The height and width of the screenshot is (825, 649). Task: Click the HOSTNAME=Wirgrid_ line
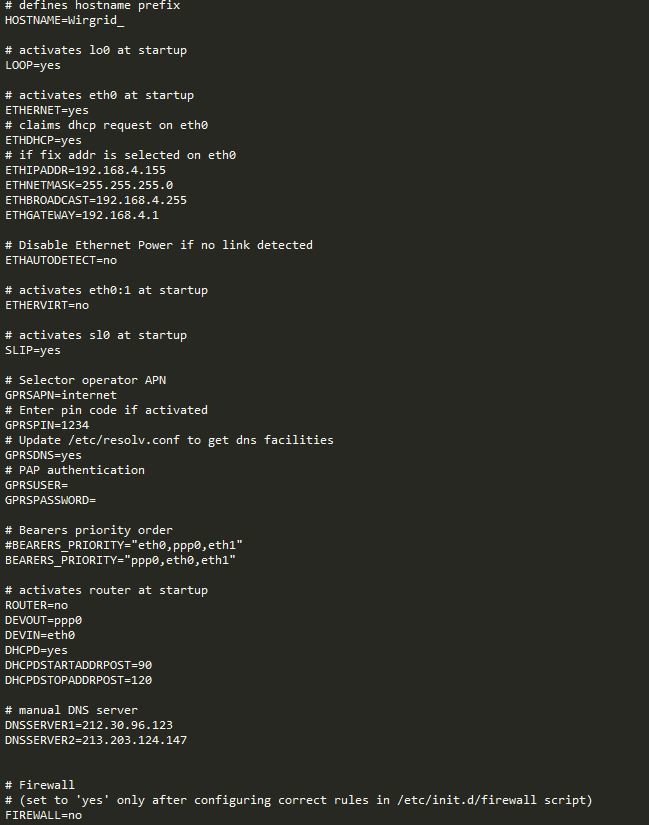pyautogui.click(x=65, y=21)
